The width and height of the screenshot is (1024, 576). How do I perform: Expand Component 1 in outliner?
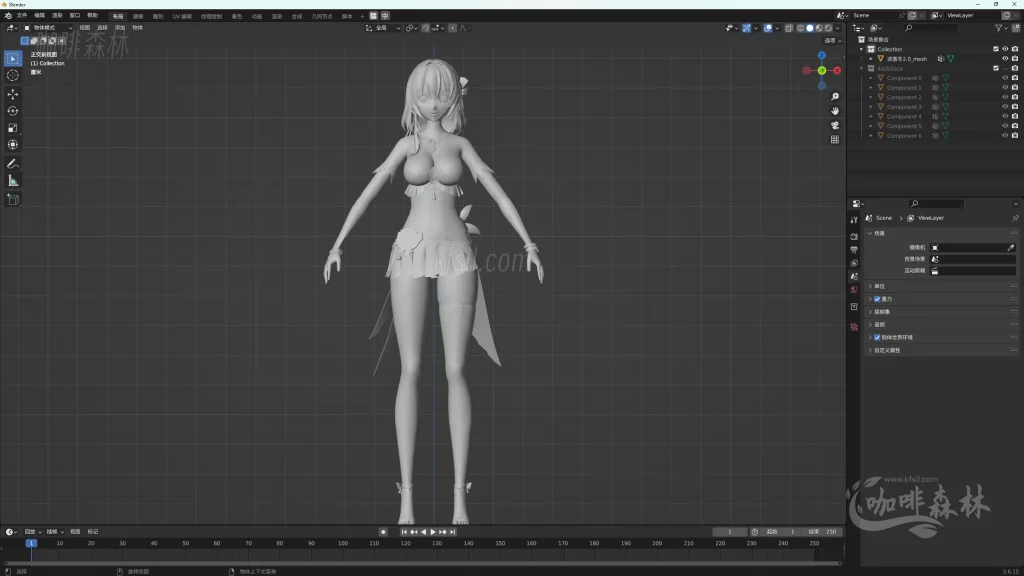click(871, 88)
